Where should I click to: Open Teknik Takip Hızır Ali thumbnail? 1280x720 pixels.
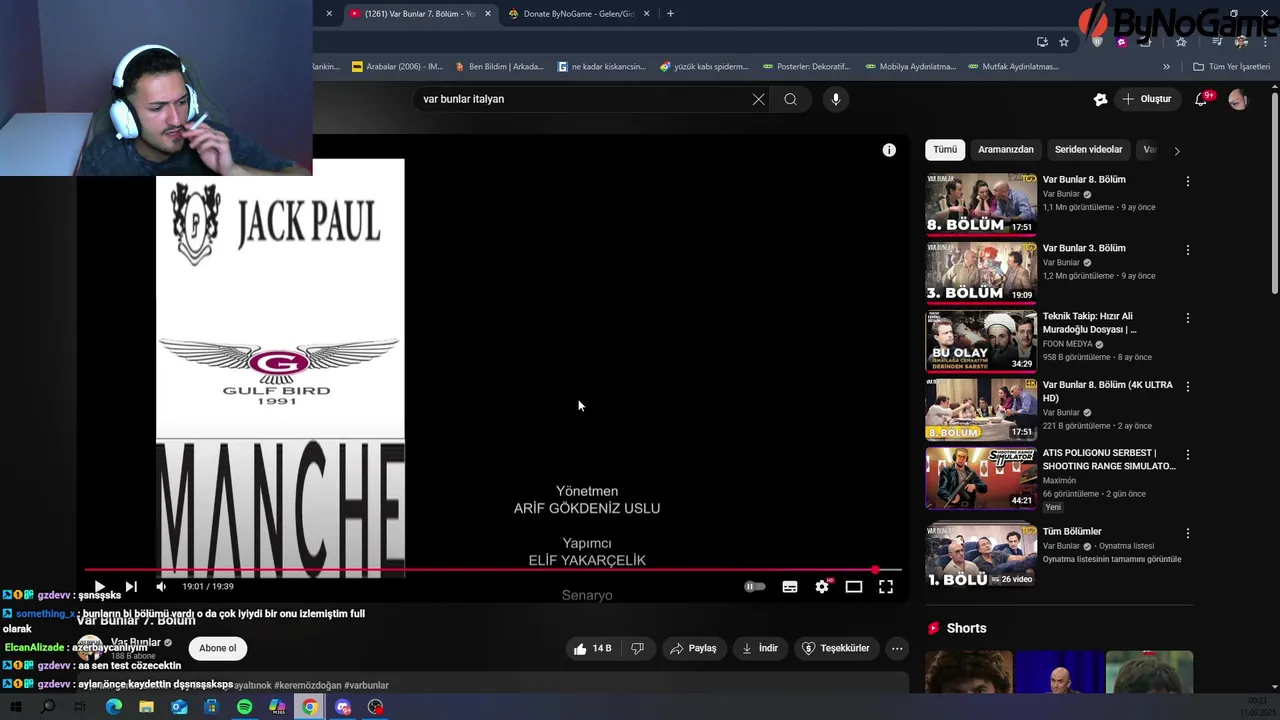[x=981, y=340]
